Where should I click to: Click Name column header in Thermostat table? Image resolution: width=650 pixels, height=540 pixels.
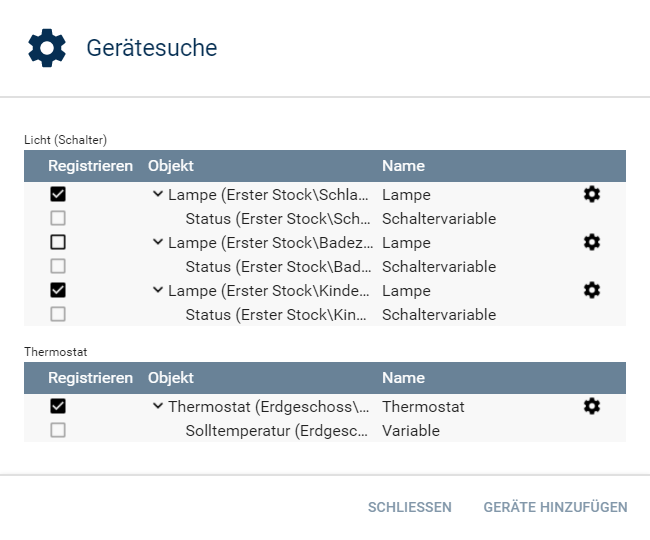[x=403, y=378]
